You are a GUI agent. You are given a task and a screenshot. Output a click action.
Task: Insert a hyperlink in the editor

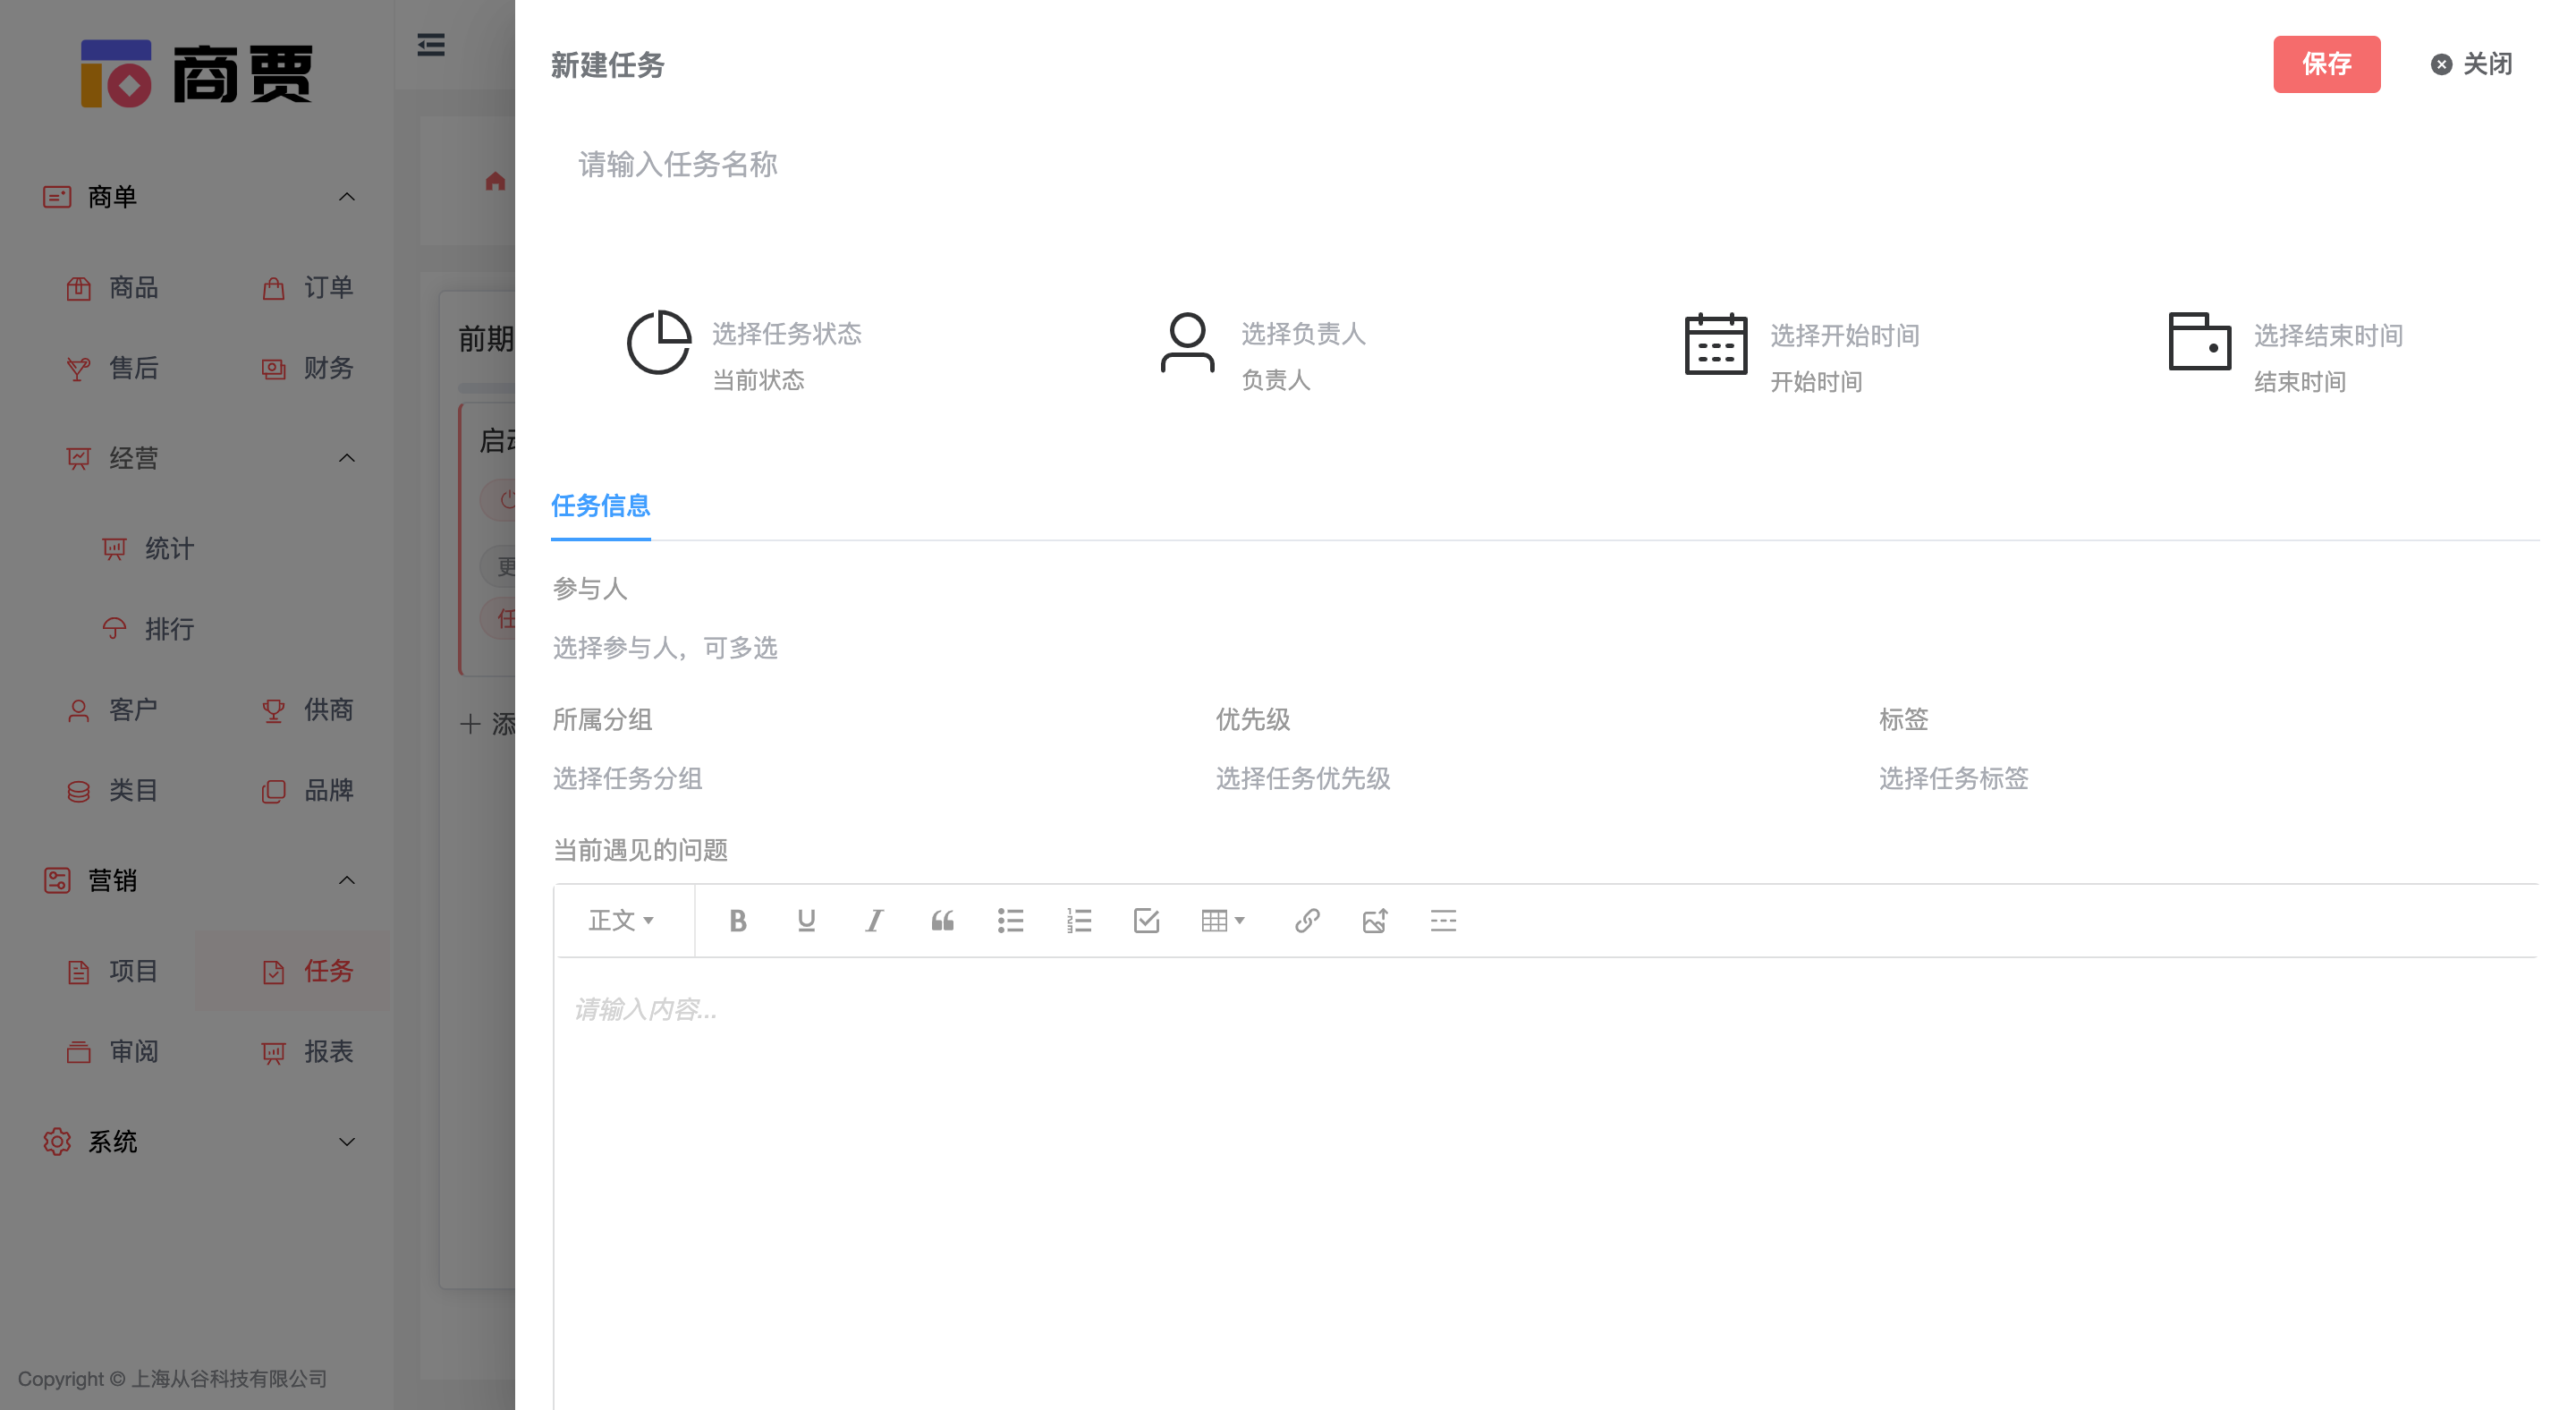click(1308, 920)
